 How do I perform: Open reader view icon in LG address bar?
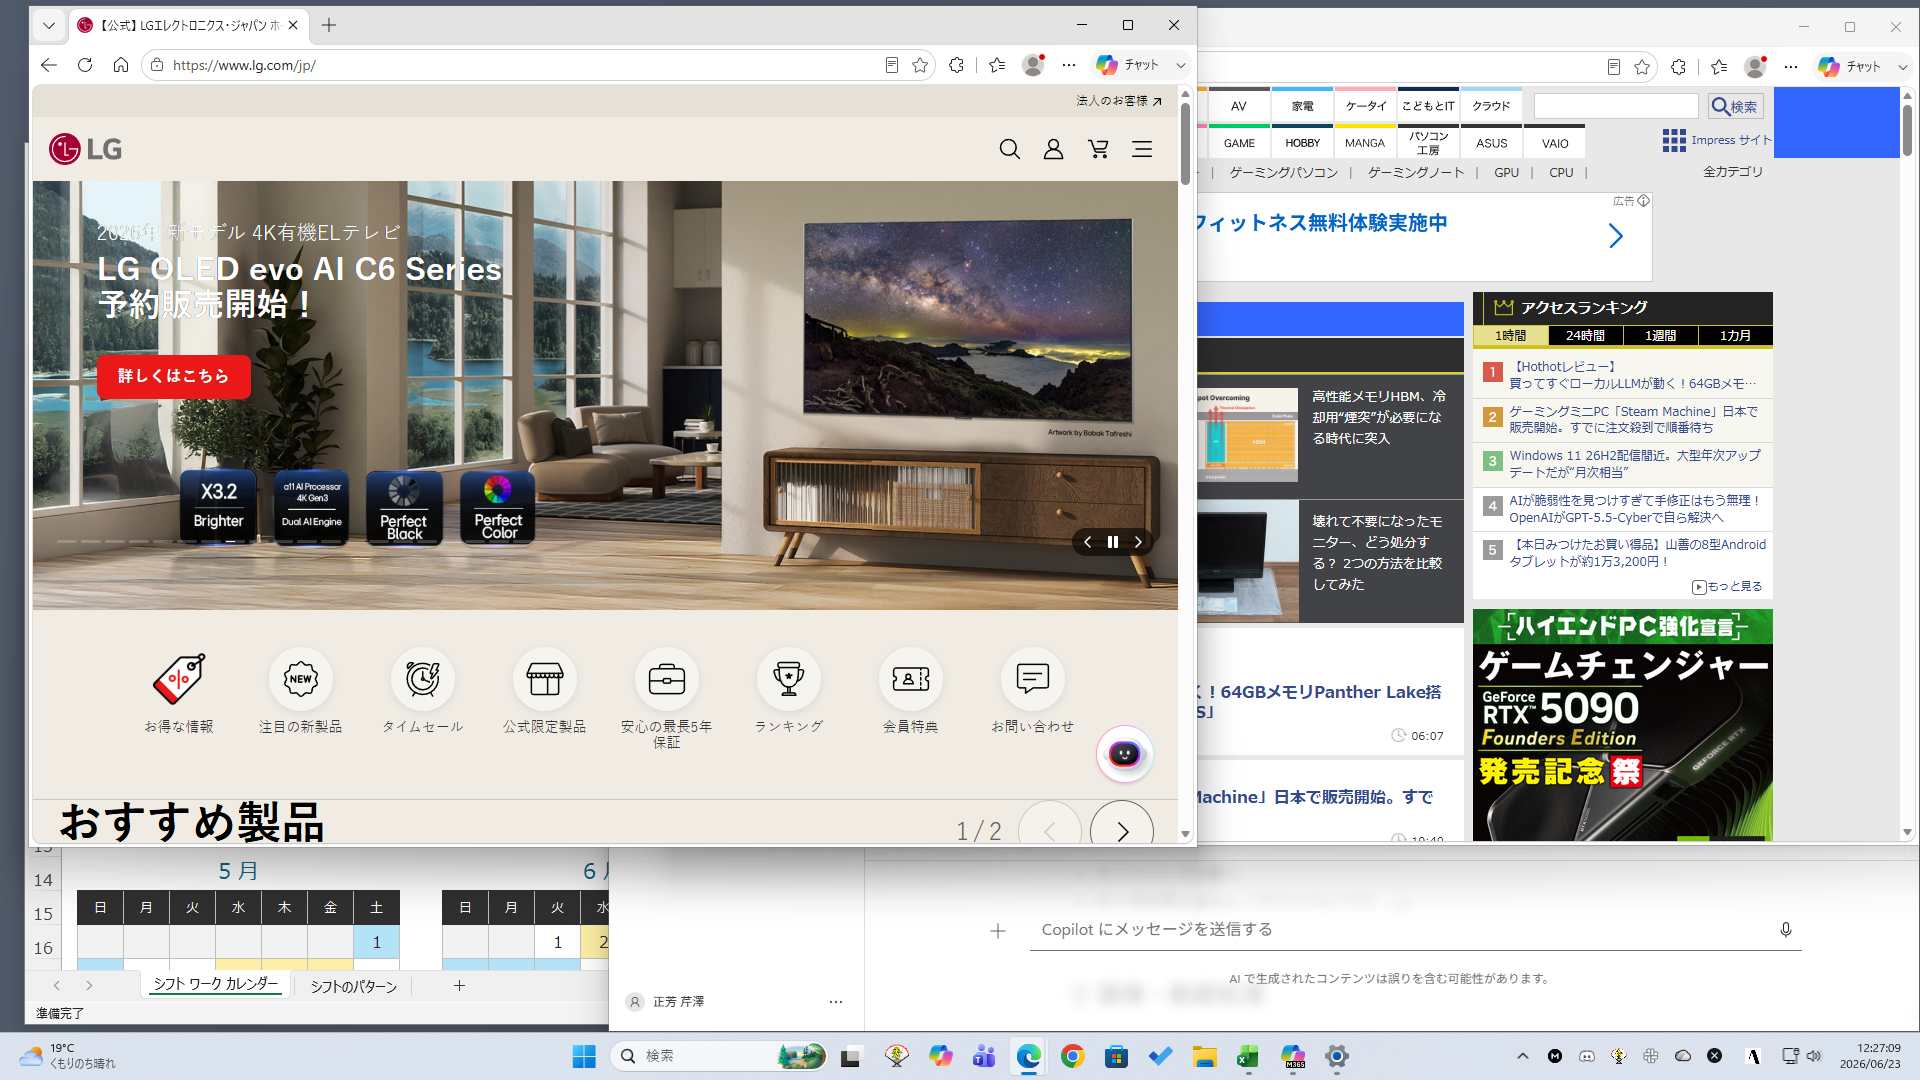click(891, 65)
